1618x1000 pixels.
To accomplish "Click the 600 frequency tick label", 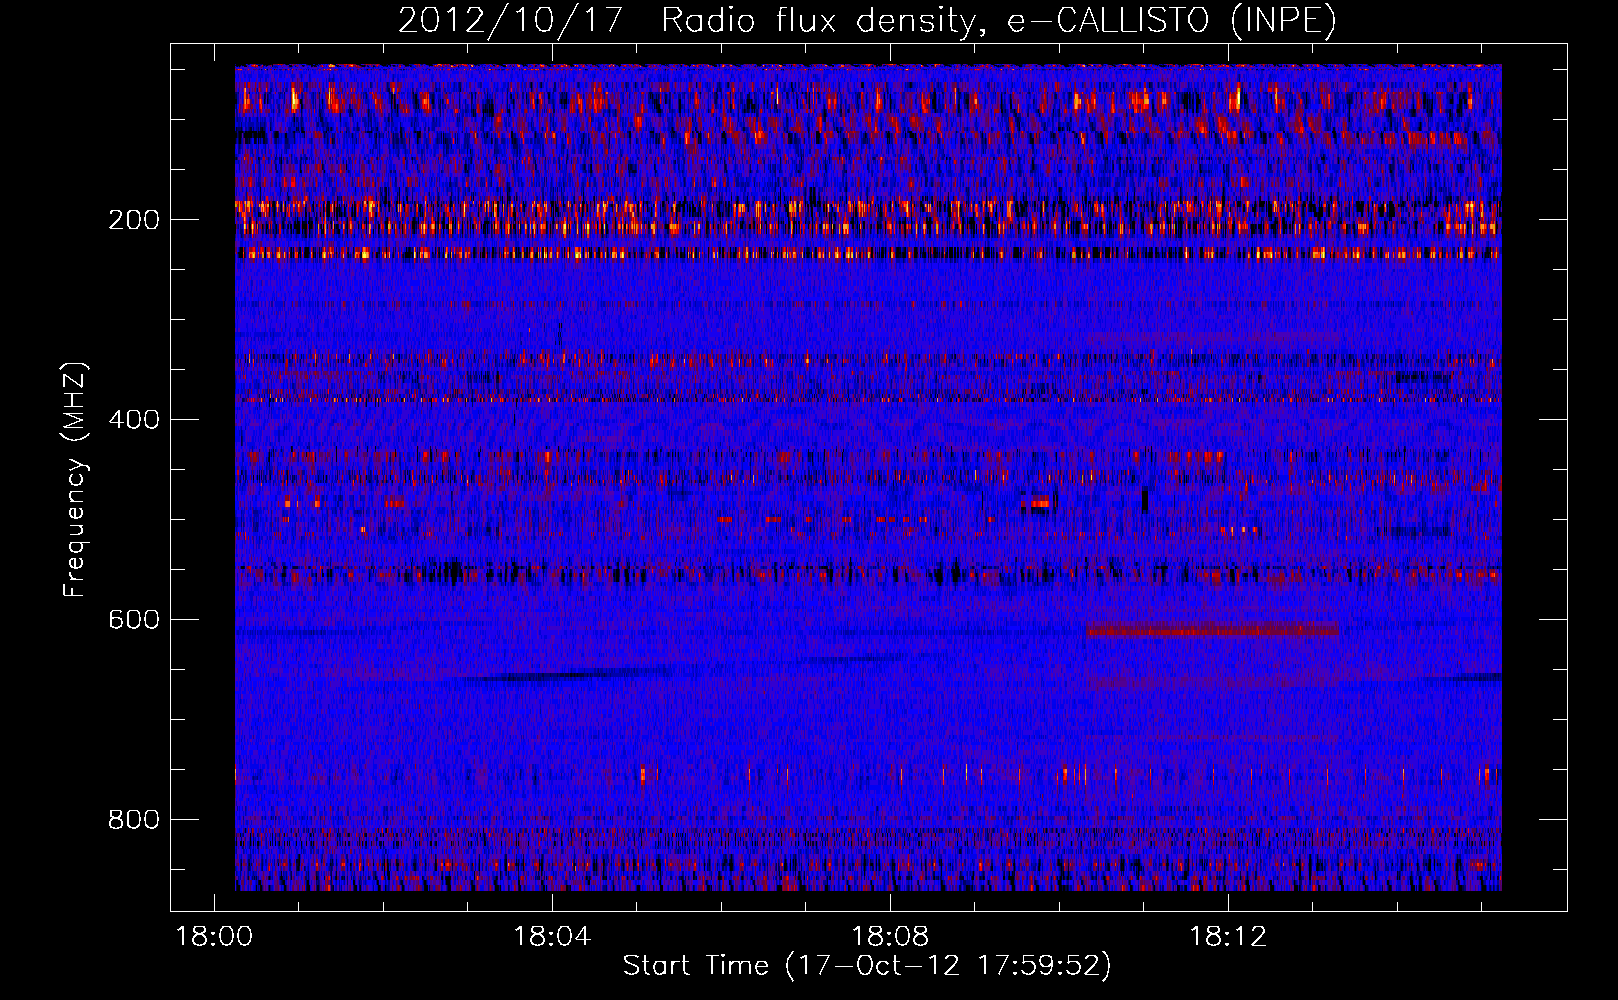I will click(x=134, y=620).
